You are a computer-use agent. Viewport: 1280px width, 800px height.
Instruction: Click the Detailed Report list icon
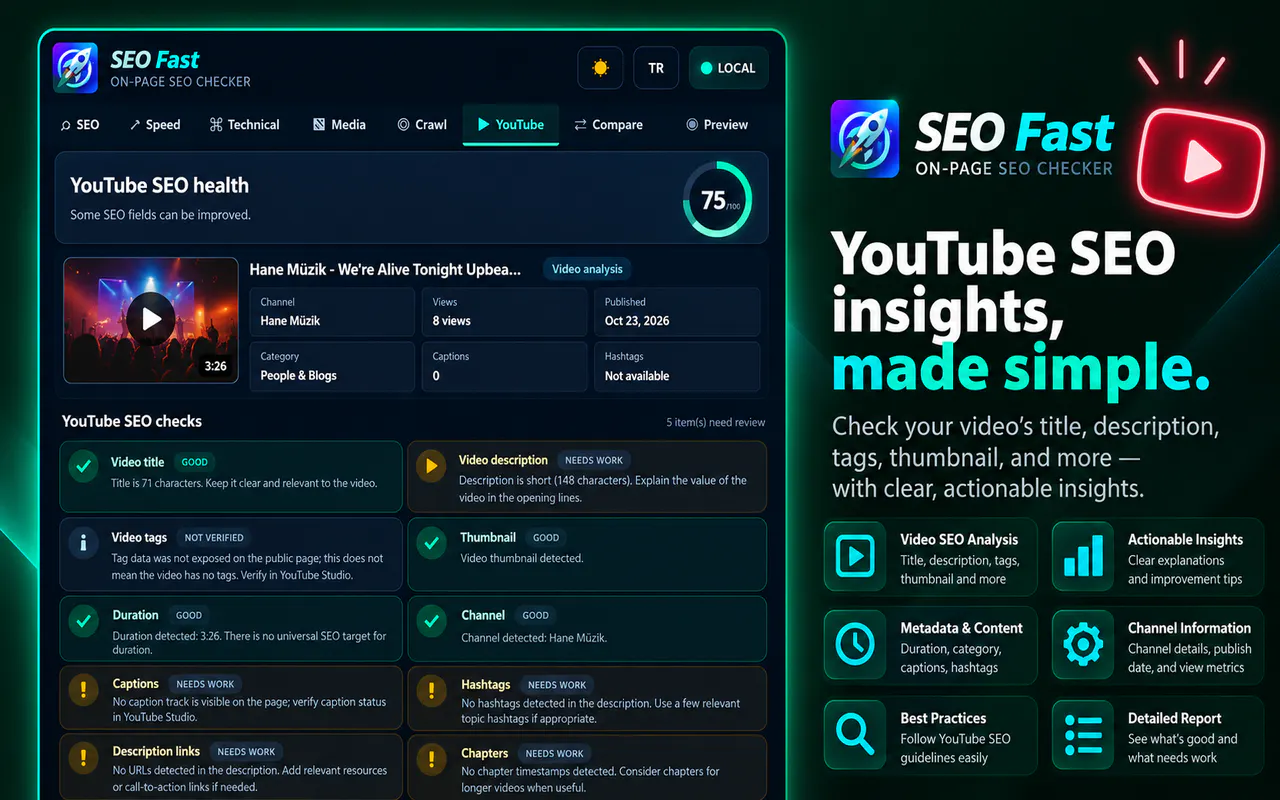point(1083,734)
